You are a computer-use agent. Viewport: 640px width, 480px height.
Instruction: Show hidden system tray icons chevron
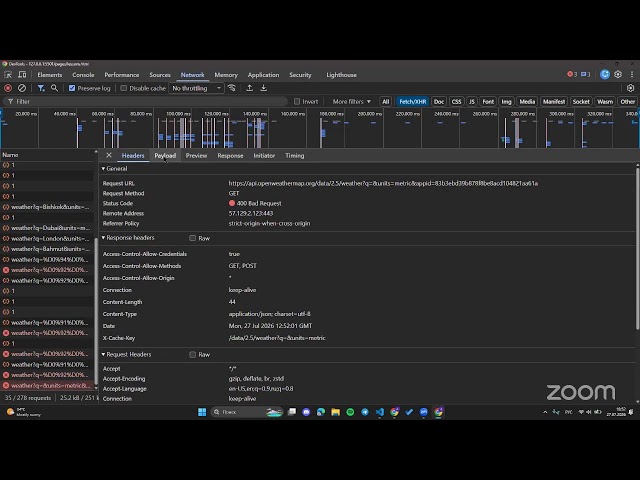(545, 412)
